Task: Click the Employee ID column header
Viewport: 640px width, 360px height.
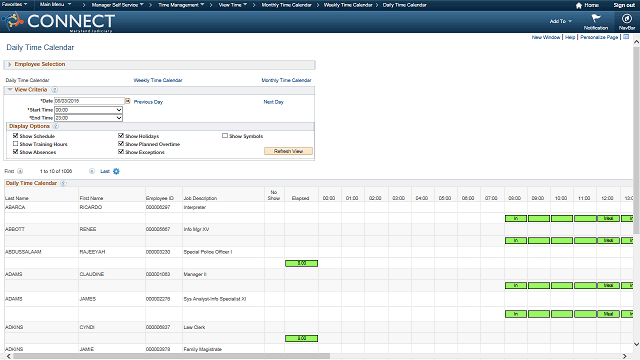Action: coord(160,198)
